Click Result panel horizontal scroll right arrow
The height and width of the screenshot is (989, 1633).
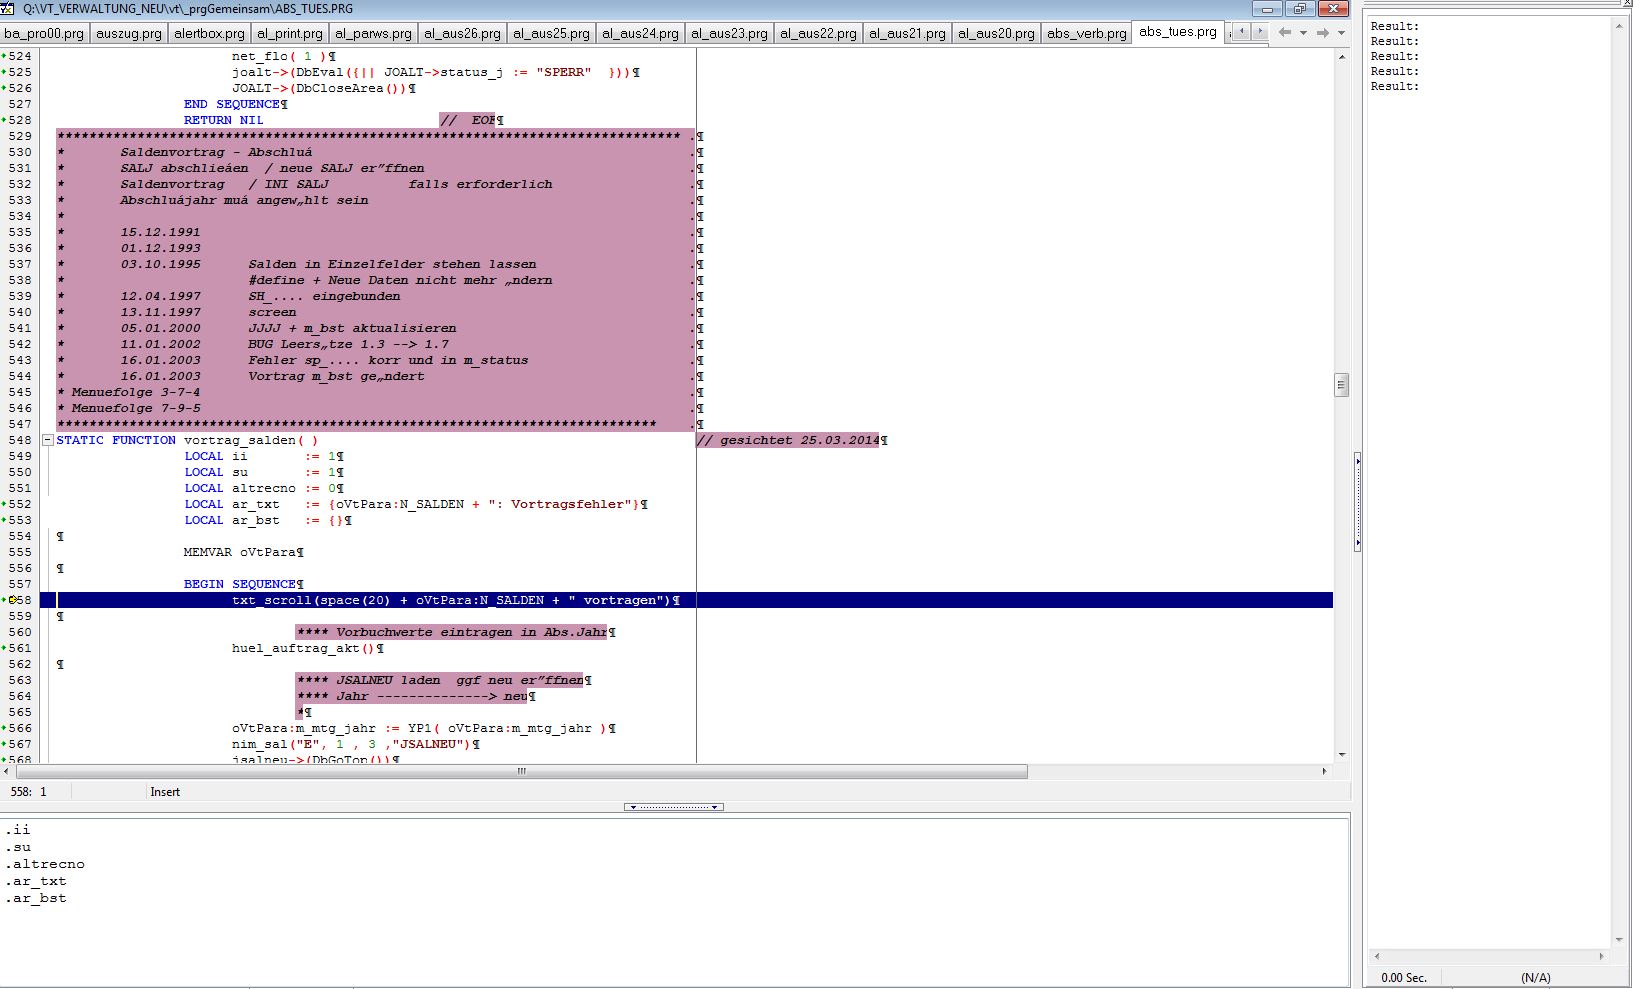coord(1602,956)
